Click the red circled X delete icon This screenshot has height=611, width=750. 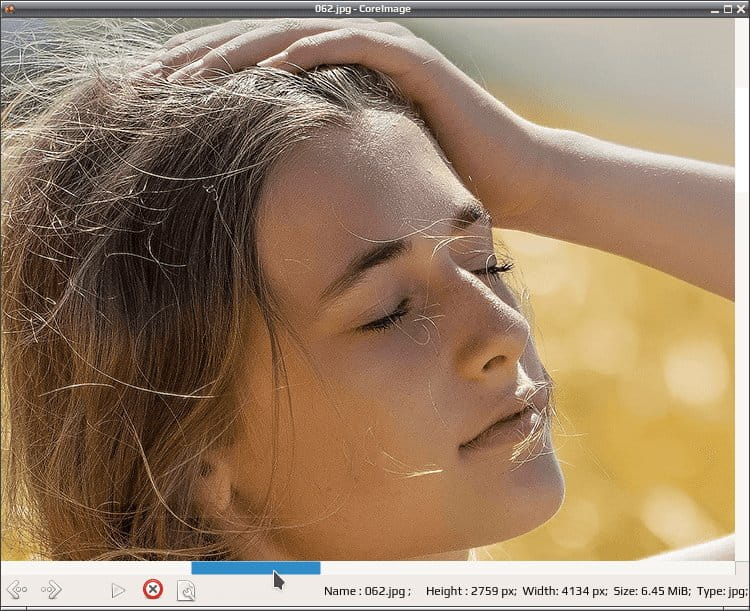(x=153, y=589)
